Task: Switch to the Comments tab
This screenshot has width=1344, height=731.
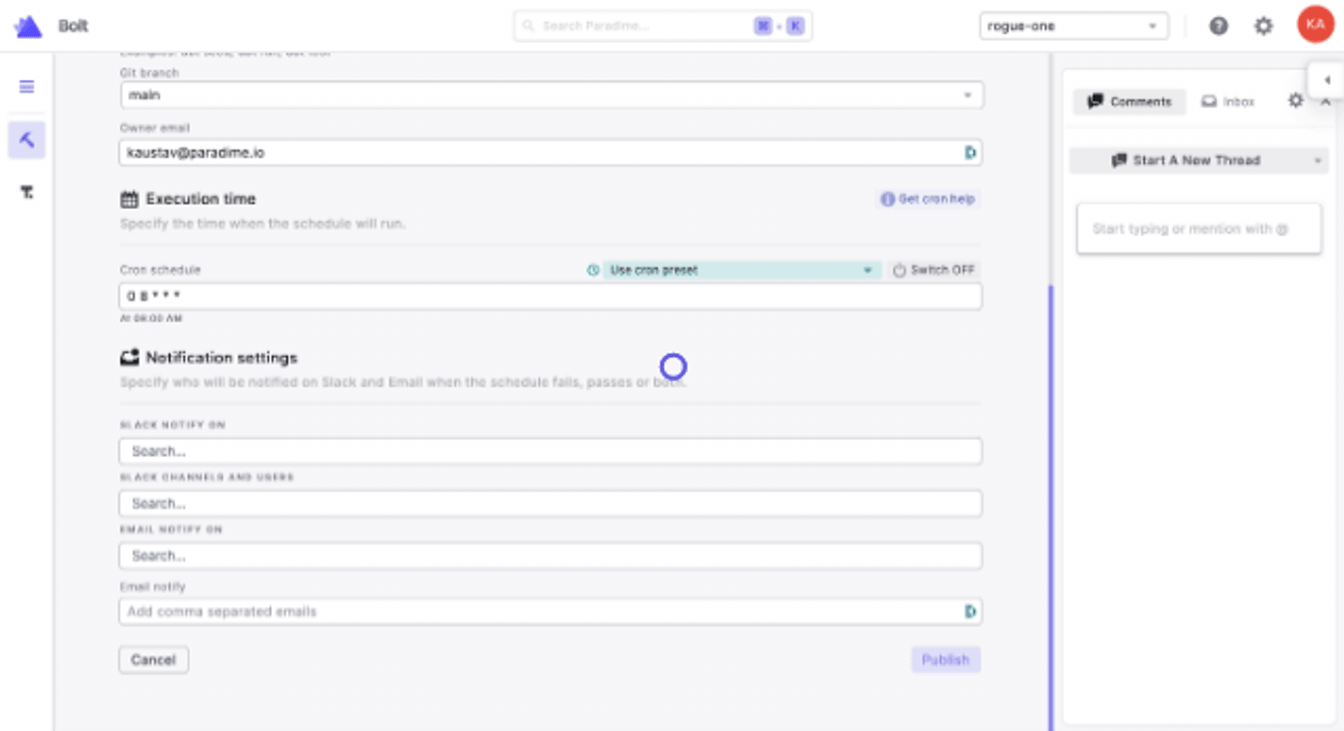Action: pos(1130,102)
